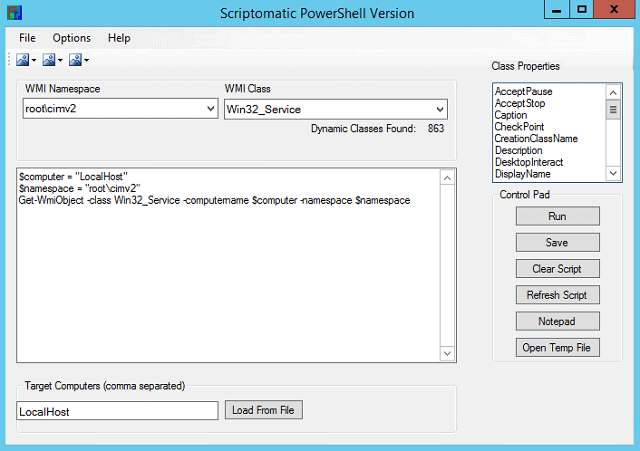Open dropdown arrow beside second toolbar icon
640x451 pixels.
click(60, 60)
